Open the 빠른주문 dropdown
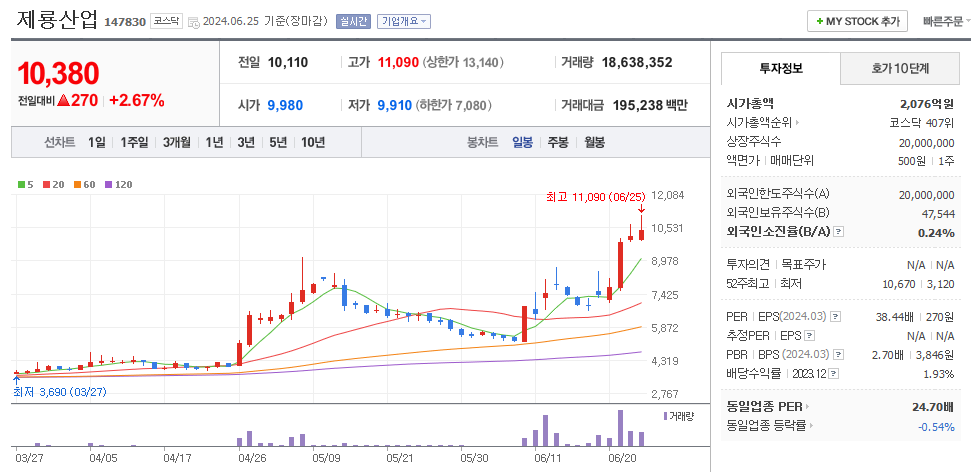980x472 pixels. pos(946,21)
